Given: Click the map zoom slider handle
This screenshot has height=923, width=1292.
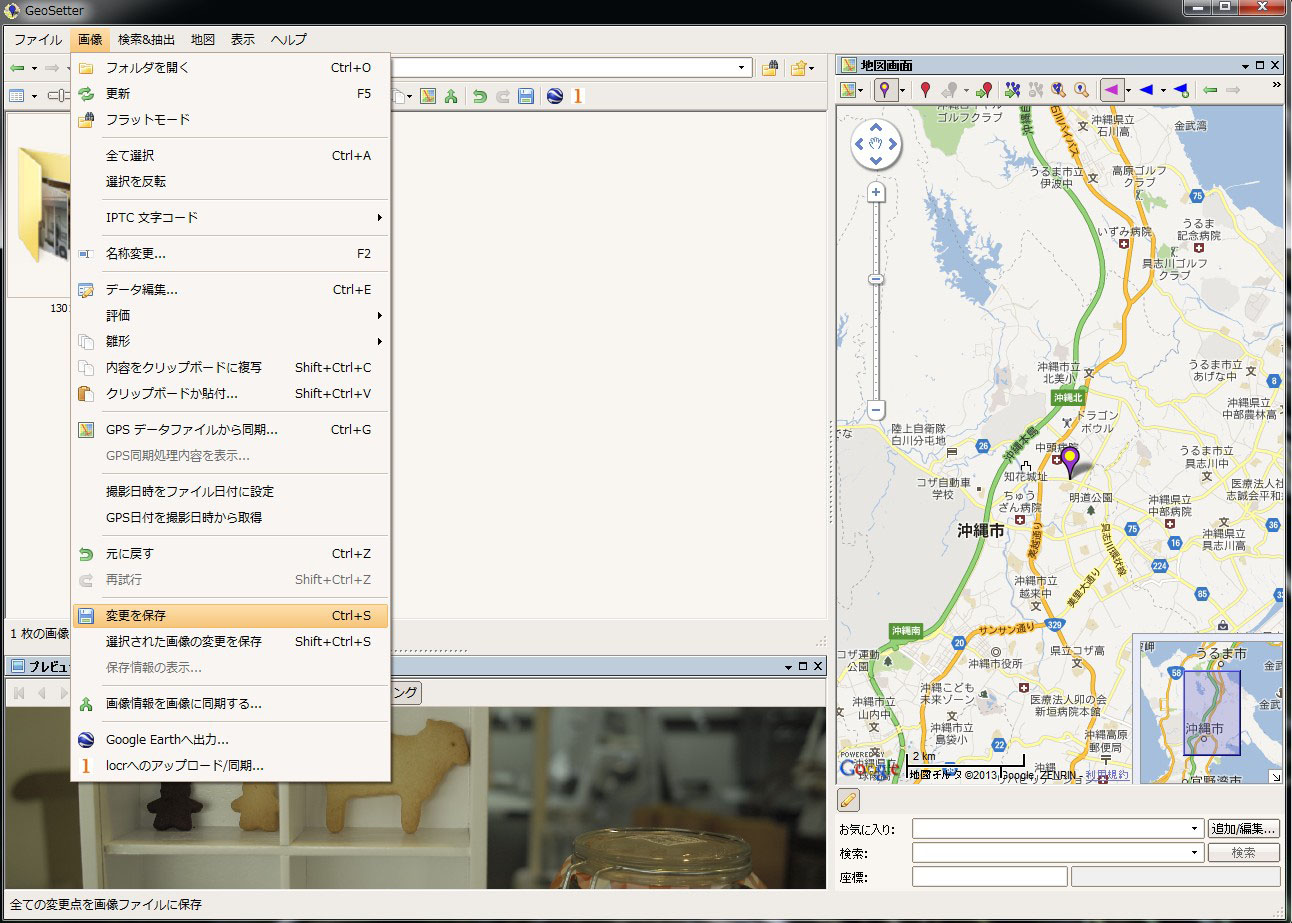Looking at the screenshot, I should pos(876,280).
